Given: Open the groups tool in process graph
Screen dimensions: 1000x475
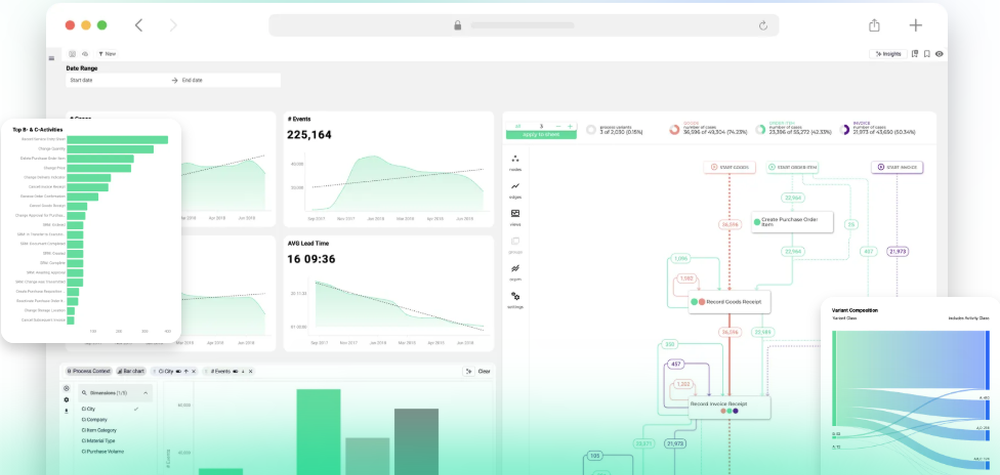Looking at the screenshot, I should coord(515,245).
